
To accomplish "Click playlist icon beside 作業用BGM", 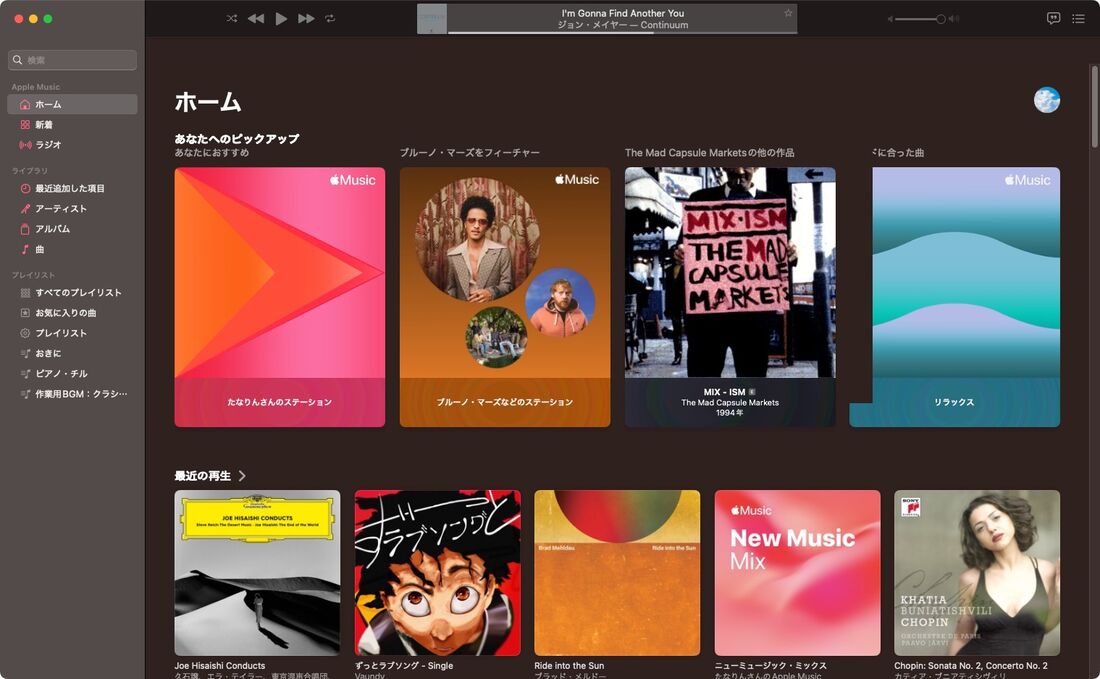I will click(x=25, y=394).
